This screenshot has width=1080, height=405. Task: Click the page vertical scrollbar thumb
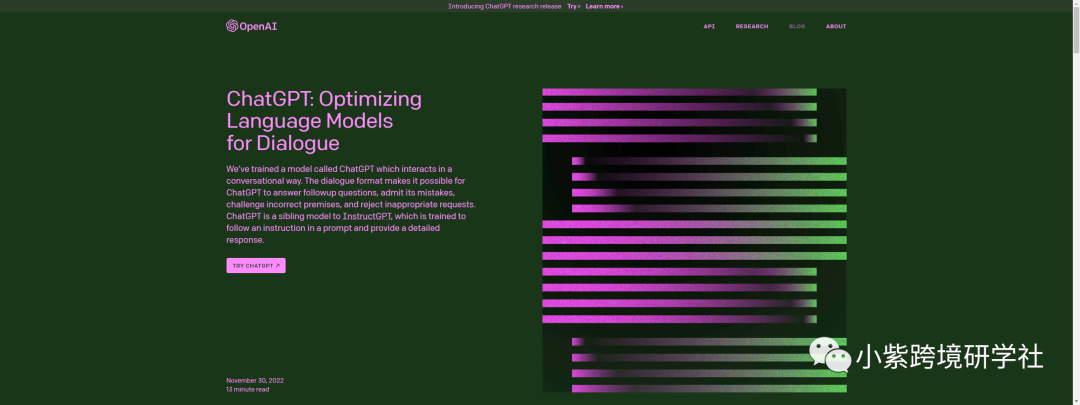1075,31
